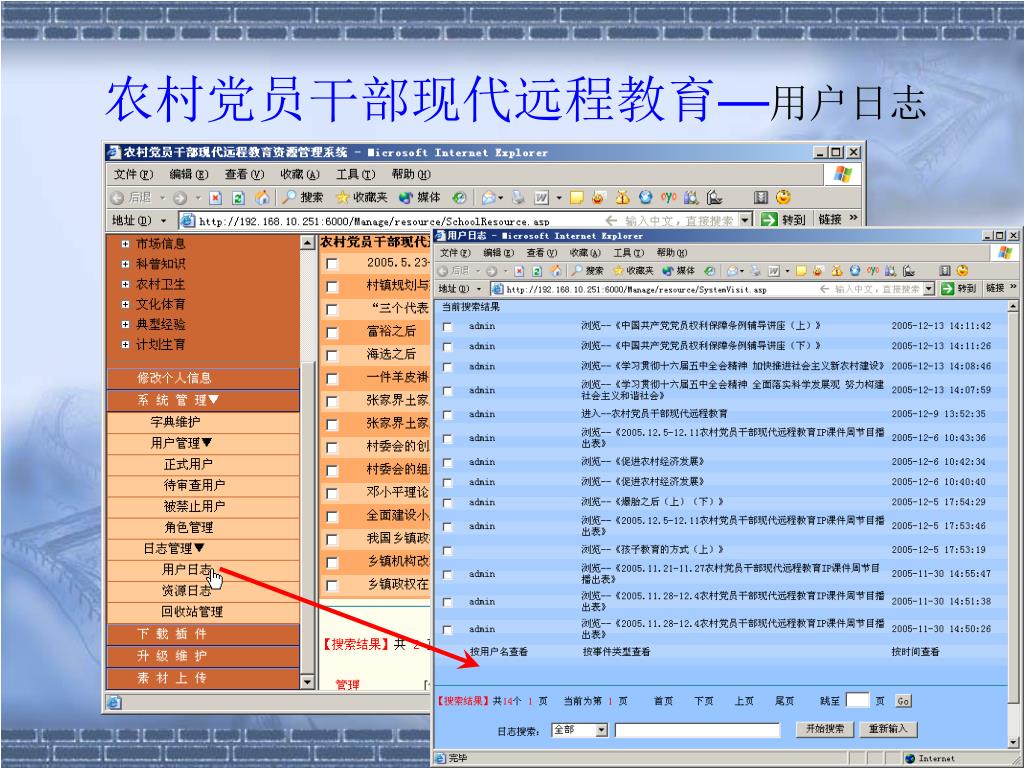The height and width of the screenshot is (768, 1024).
Task: Click Mail icon in back window toolbar
Action: (488, 197)
